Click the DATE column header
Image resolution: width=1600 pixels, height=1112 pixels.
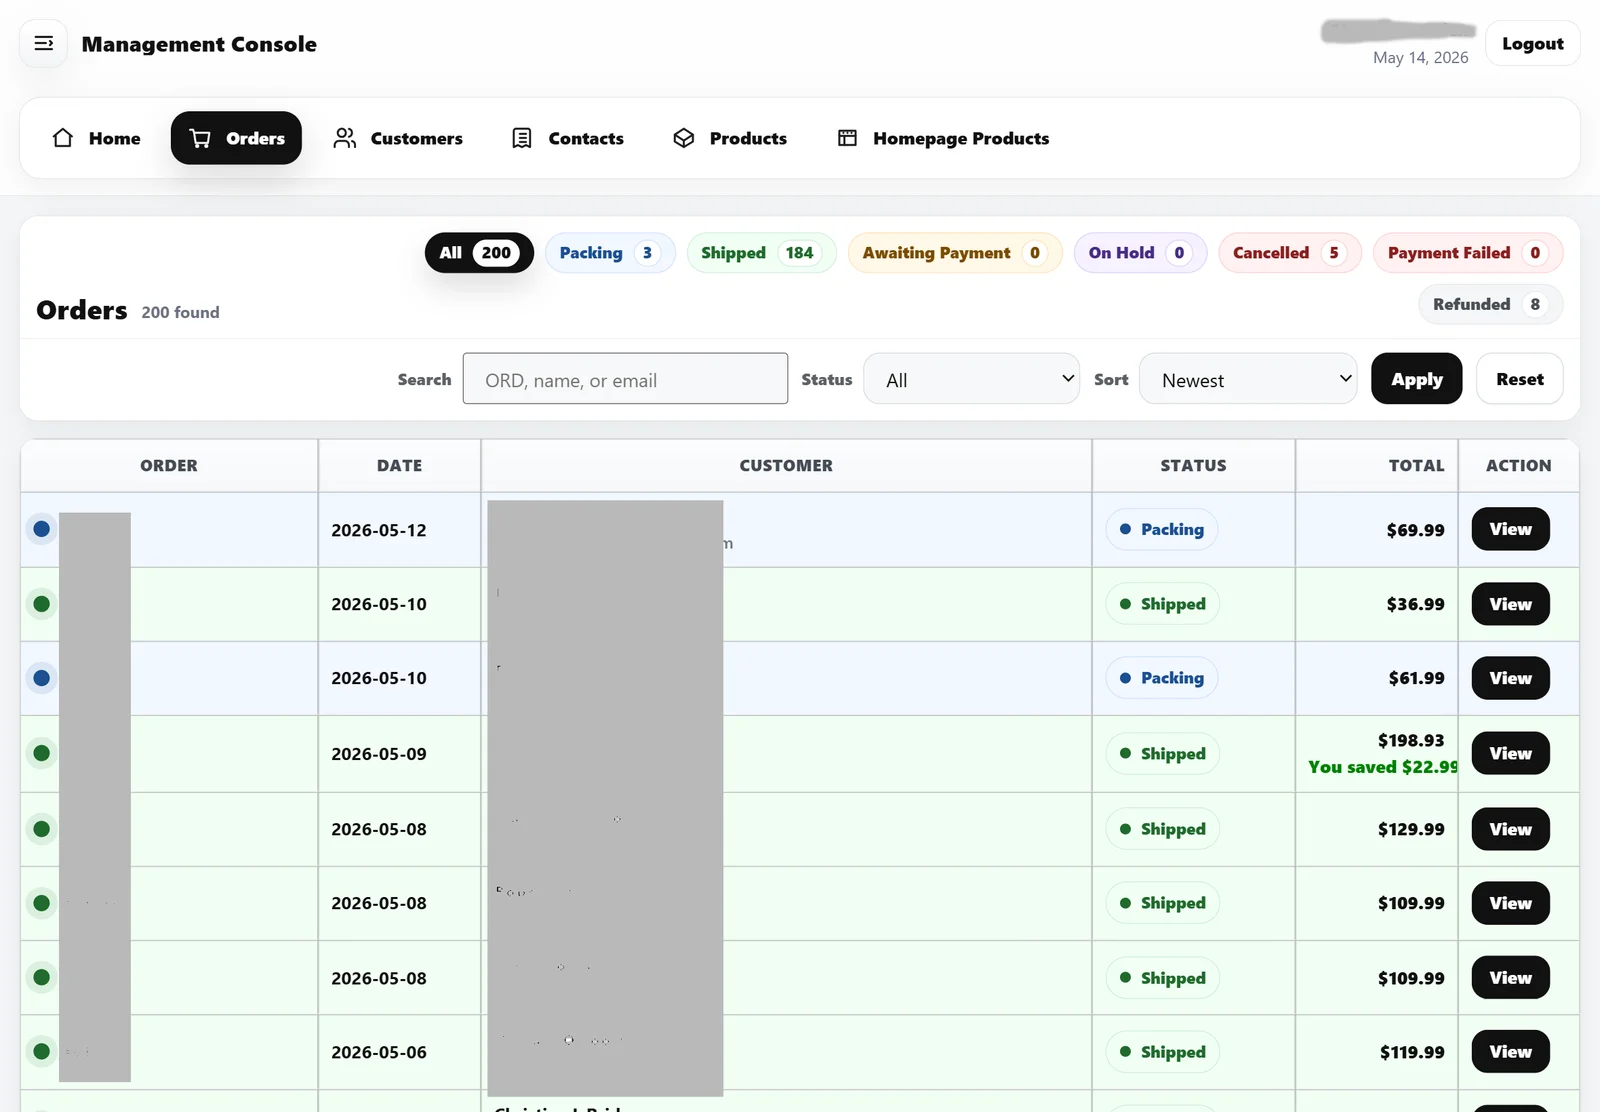[399, 466]
